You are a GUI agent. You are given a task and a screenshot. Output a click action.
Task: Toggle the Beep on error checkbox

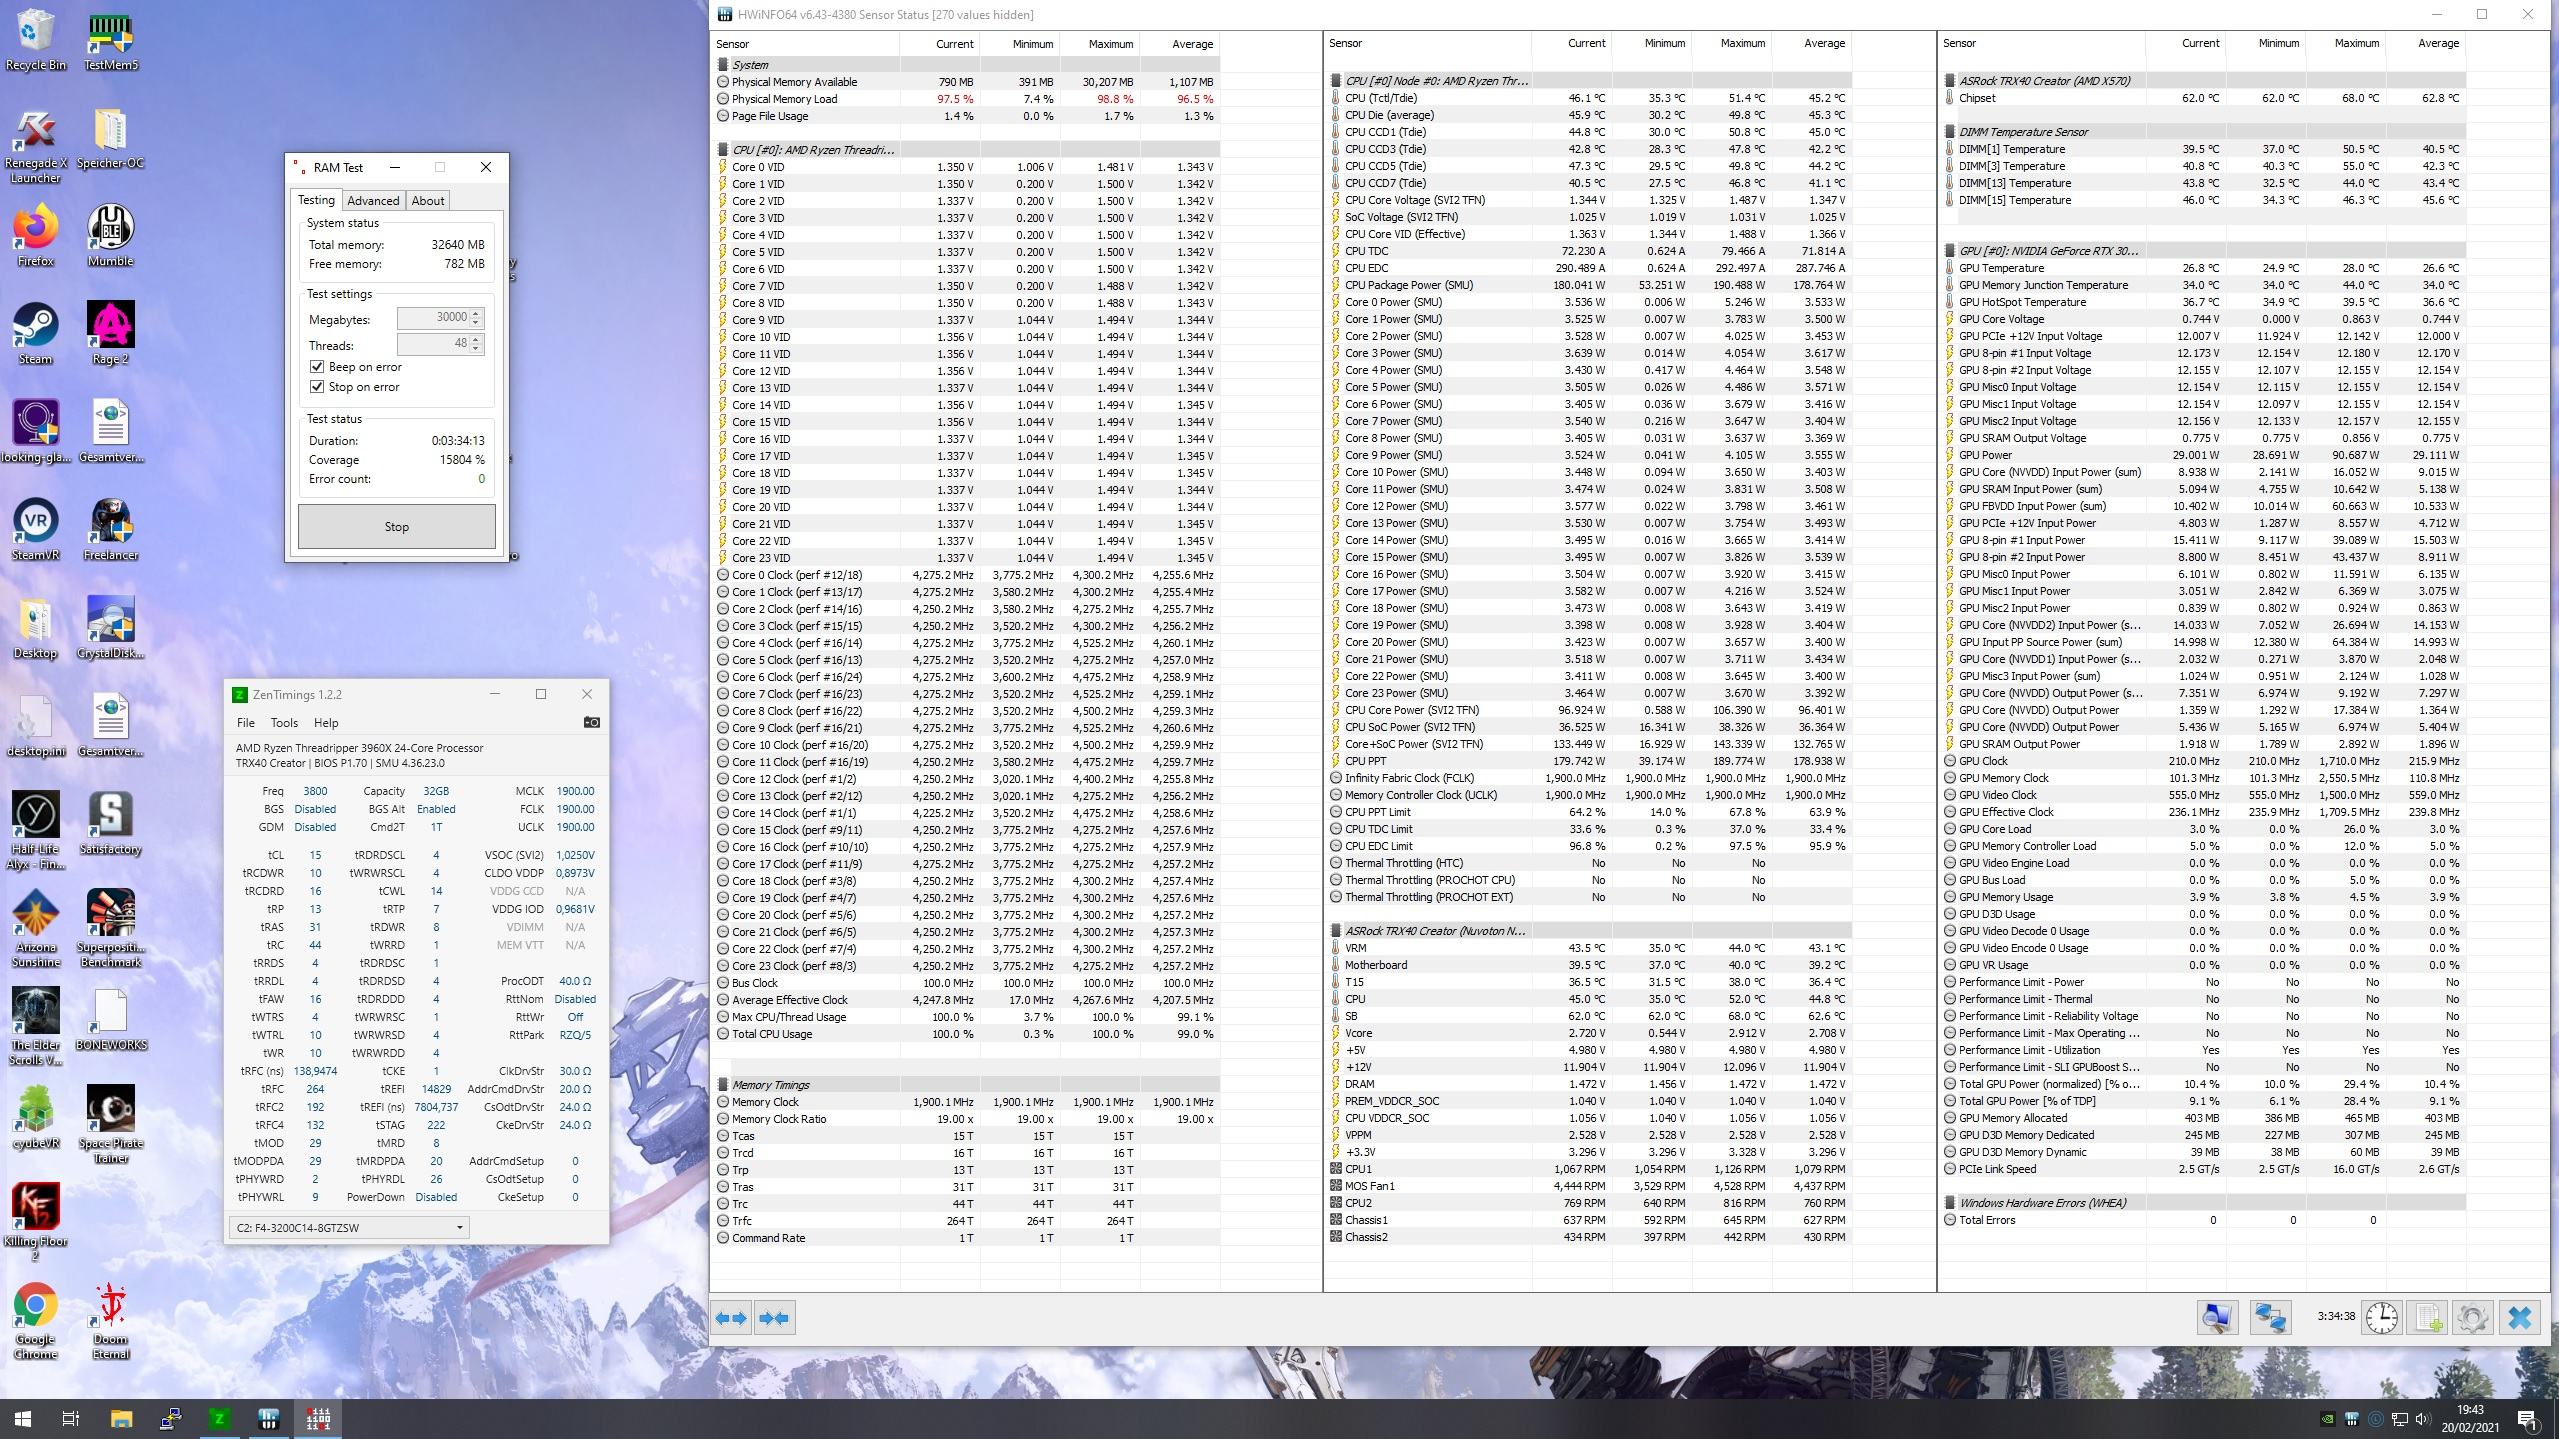[x=317, y=367]
